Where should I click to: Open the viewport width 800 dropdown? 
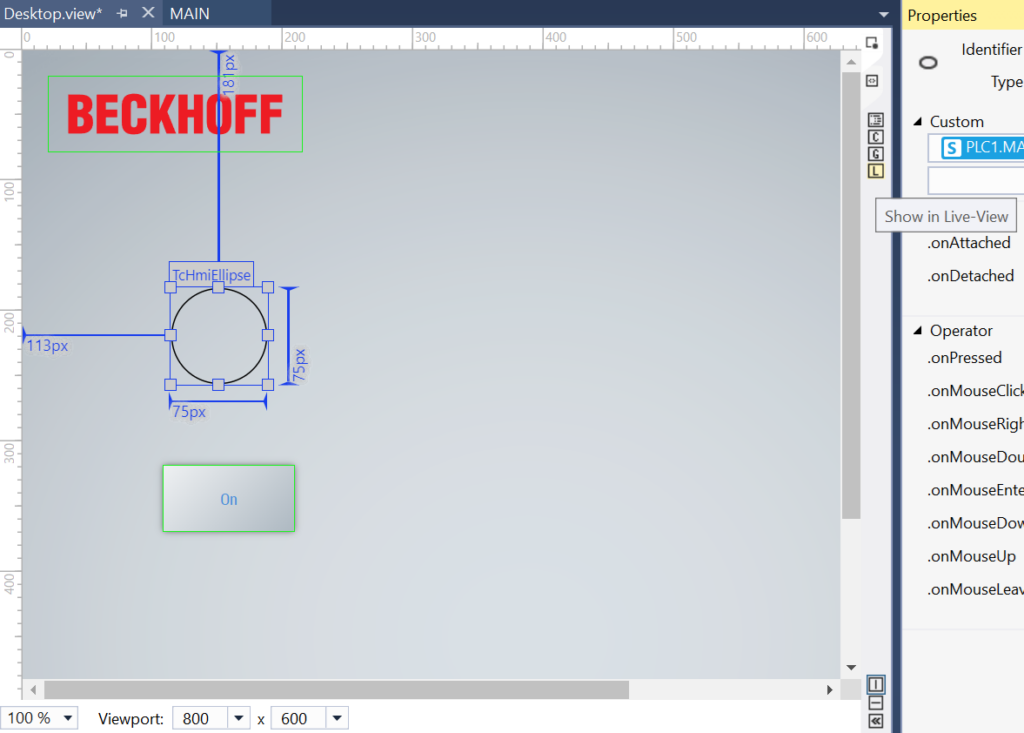click(239, 719)
